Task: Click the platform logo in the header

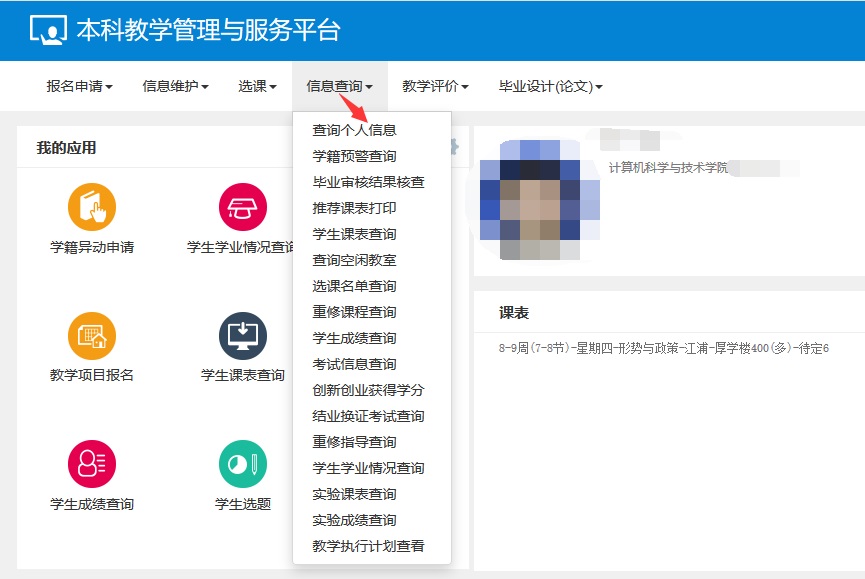Action: (46, 31)
